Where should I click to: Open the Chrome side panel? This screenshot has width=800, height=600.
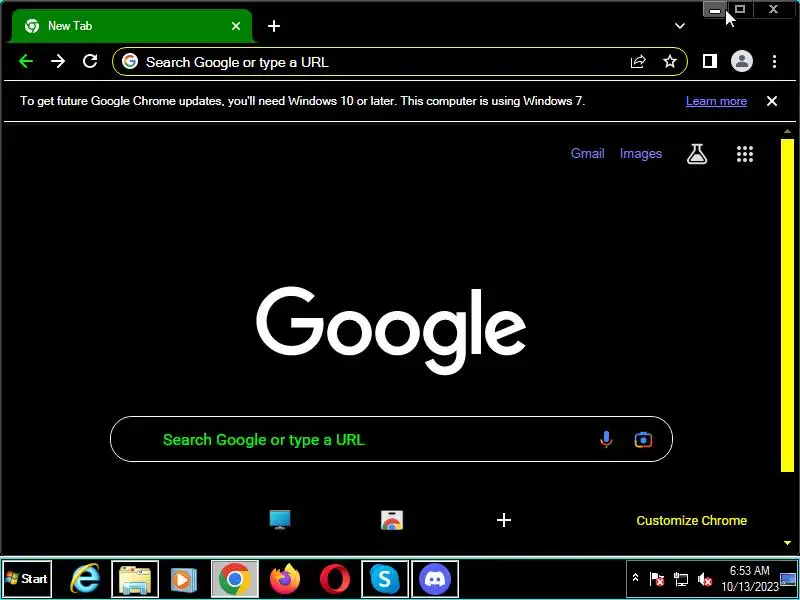tap(710, 62)
